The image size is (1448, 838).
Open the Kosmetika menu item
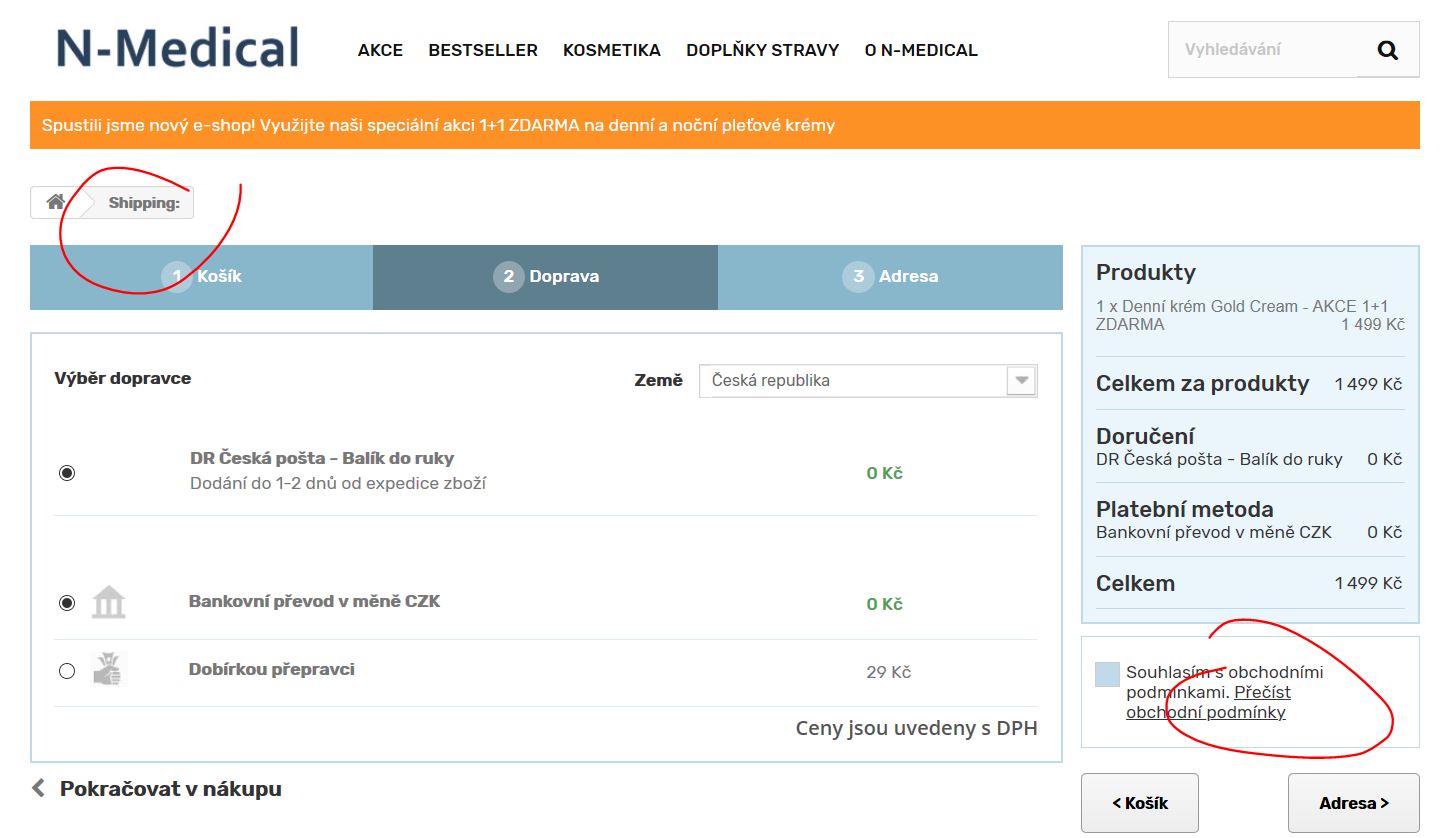point(611,50)
